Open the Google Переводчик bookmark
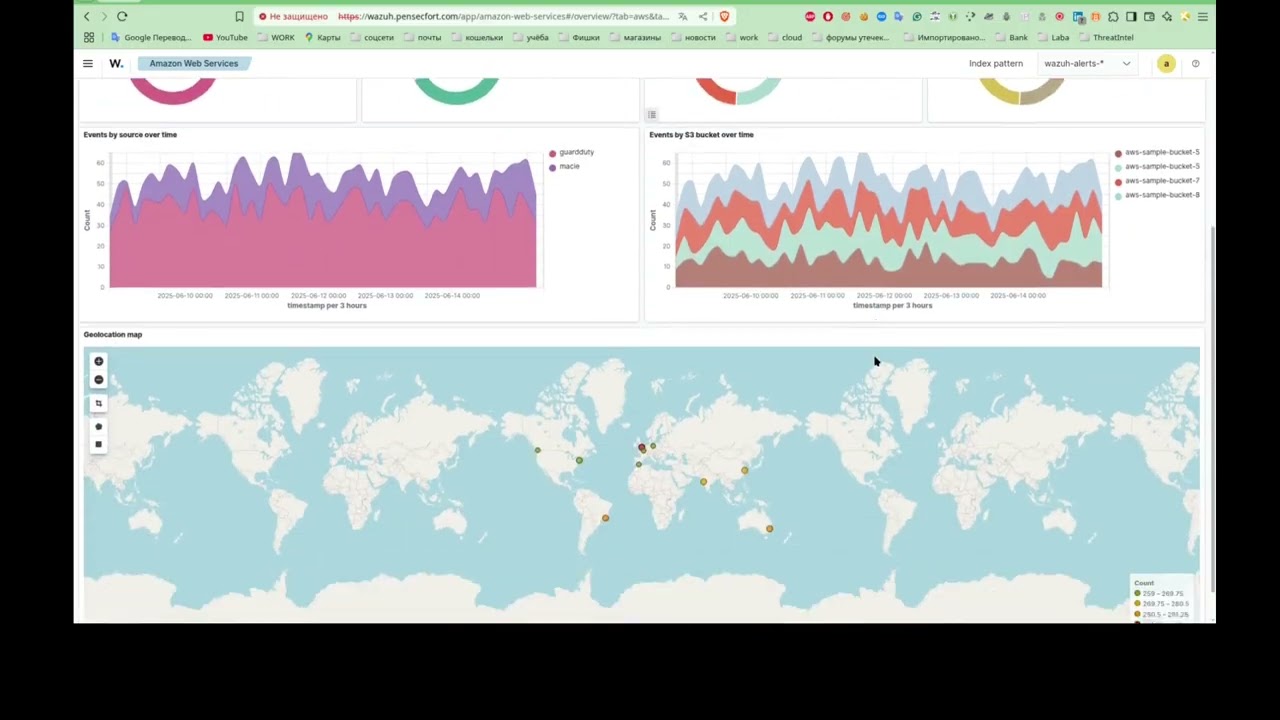Image resolution: width=1280 pixels, height=720 pixels. (150, 37)
